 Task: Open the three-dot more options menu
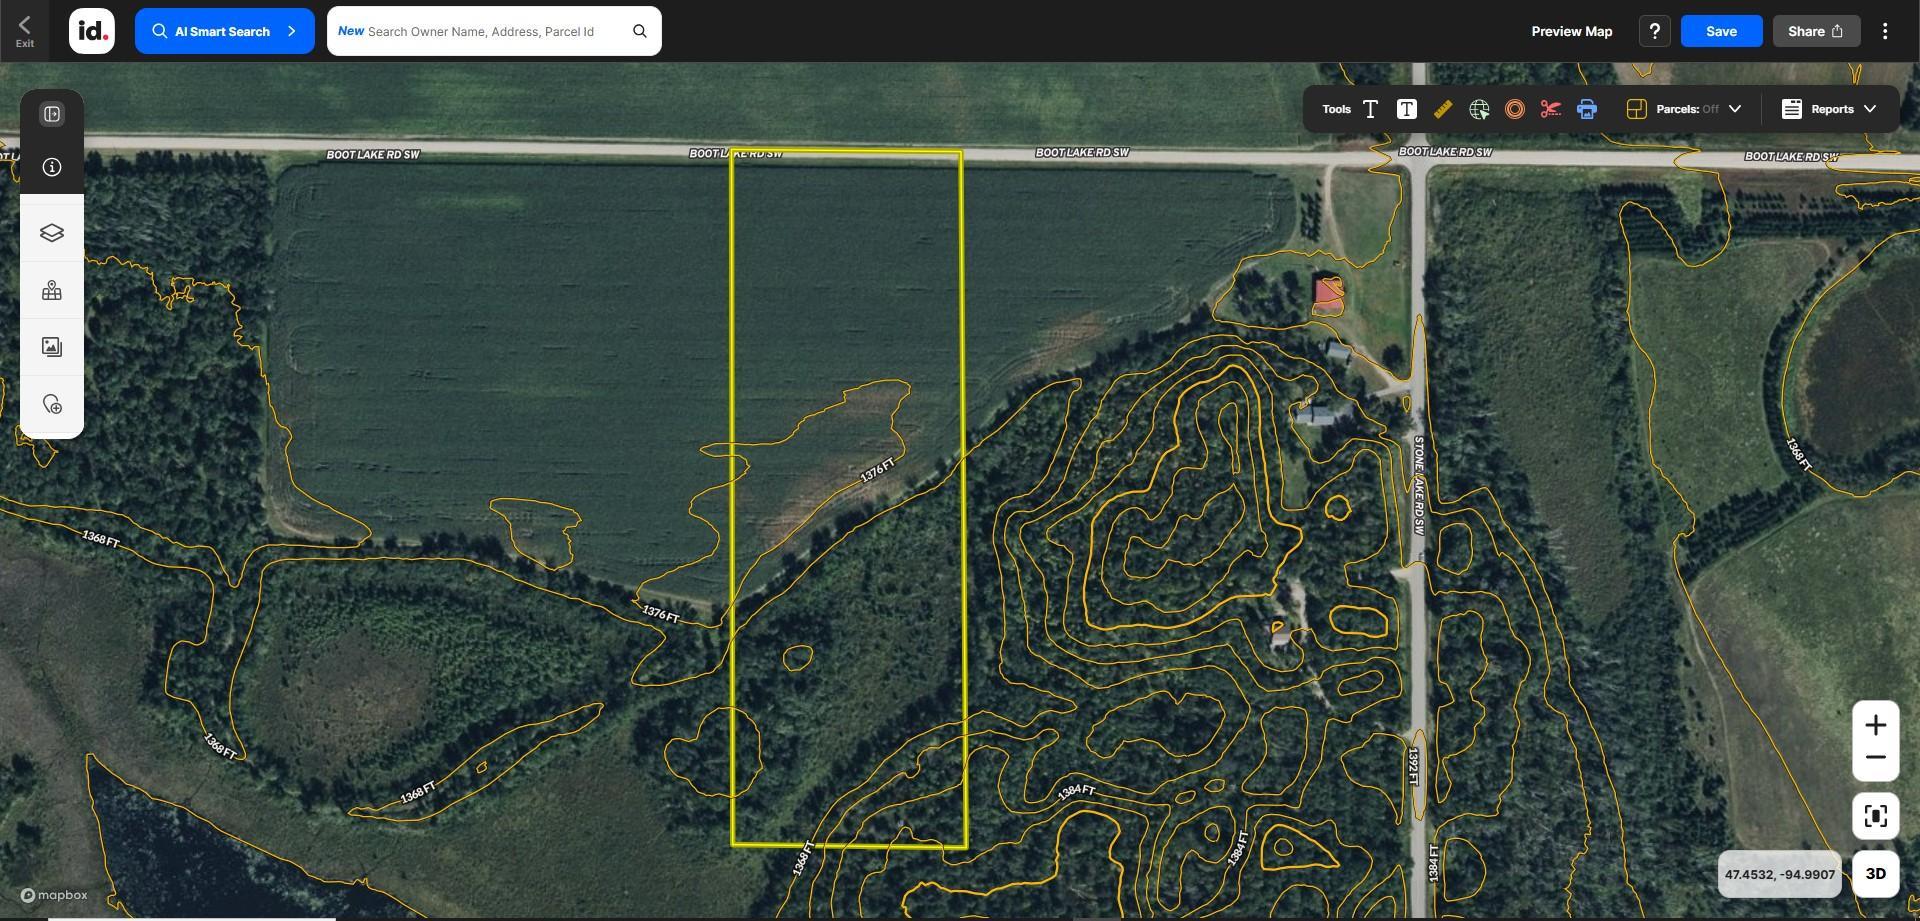[1885, 31]
